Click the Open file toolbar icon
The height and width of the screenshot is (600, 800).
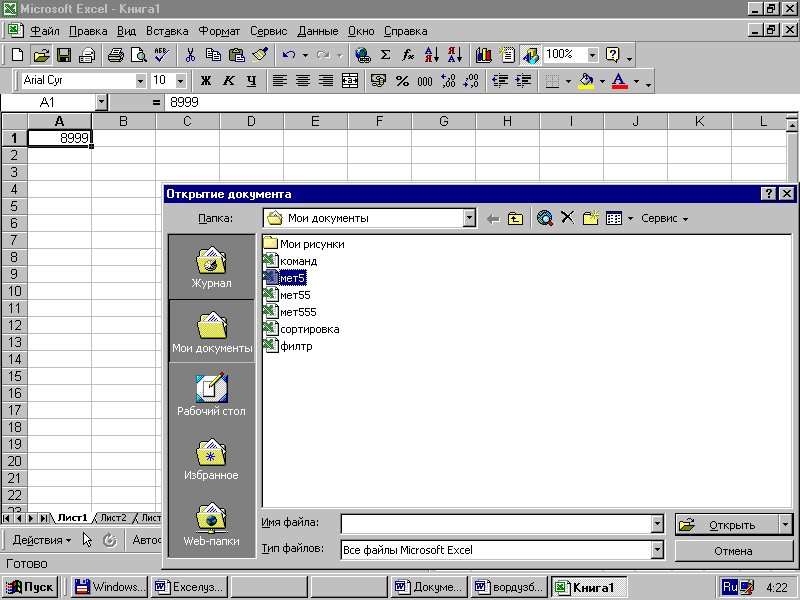41,55
